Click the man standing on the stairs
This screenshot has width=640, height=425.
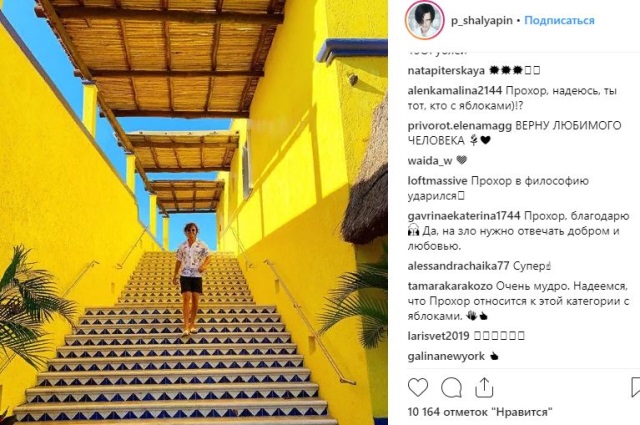point(191,278)
